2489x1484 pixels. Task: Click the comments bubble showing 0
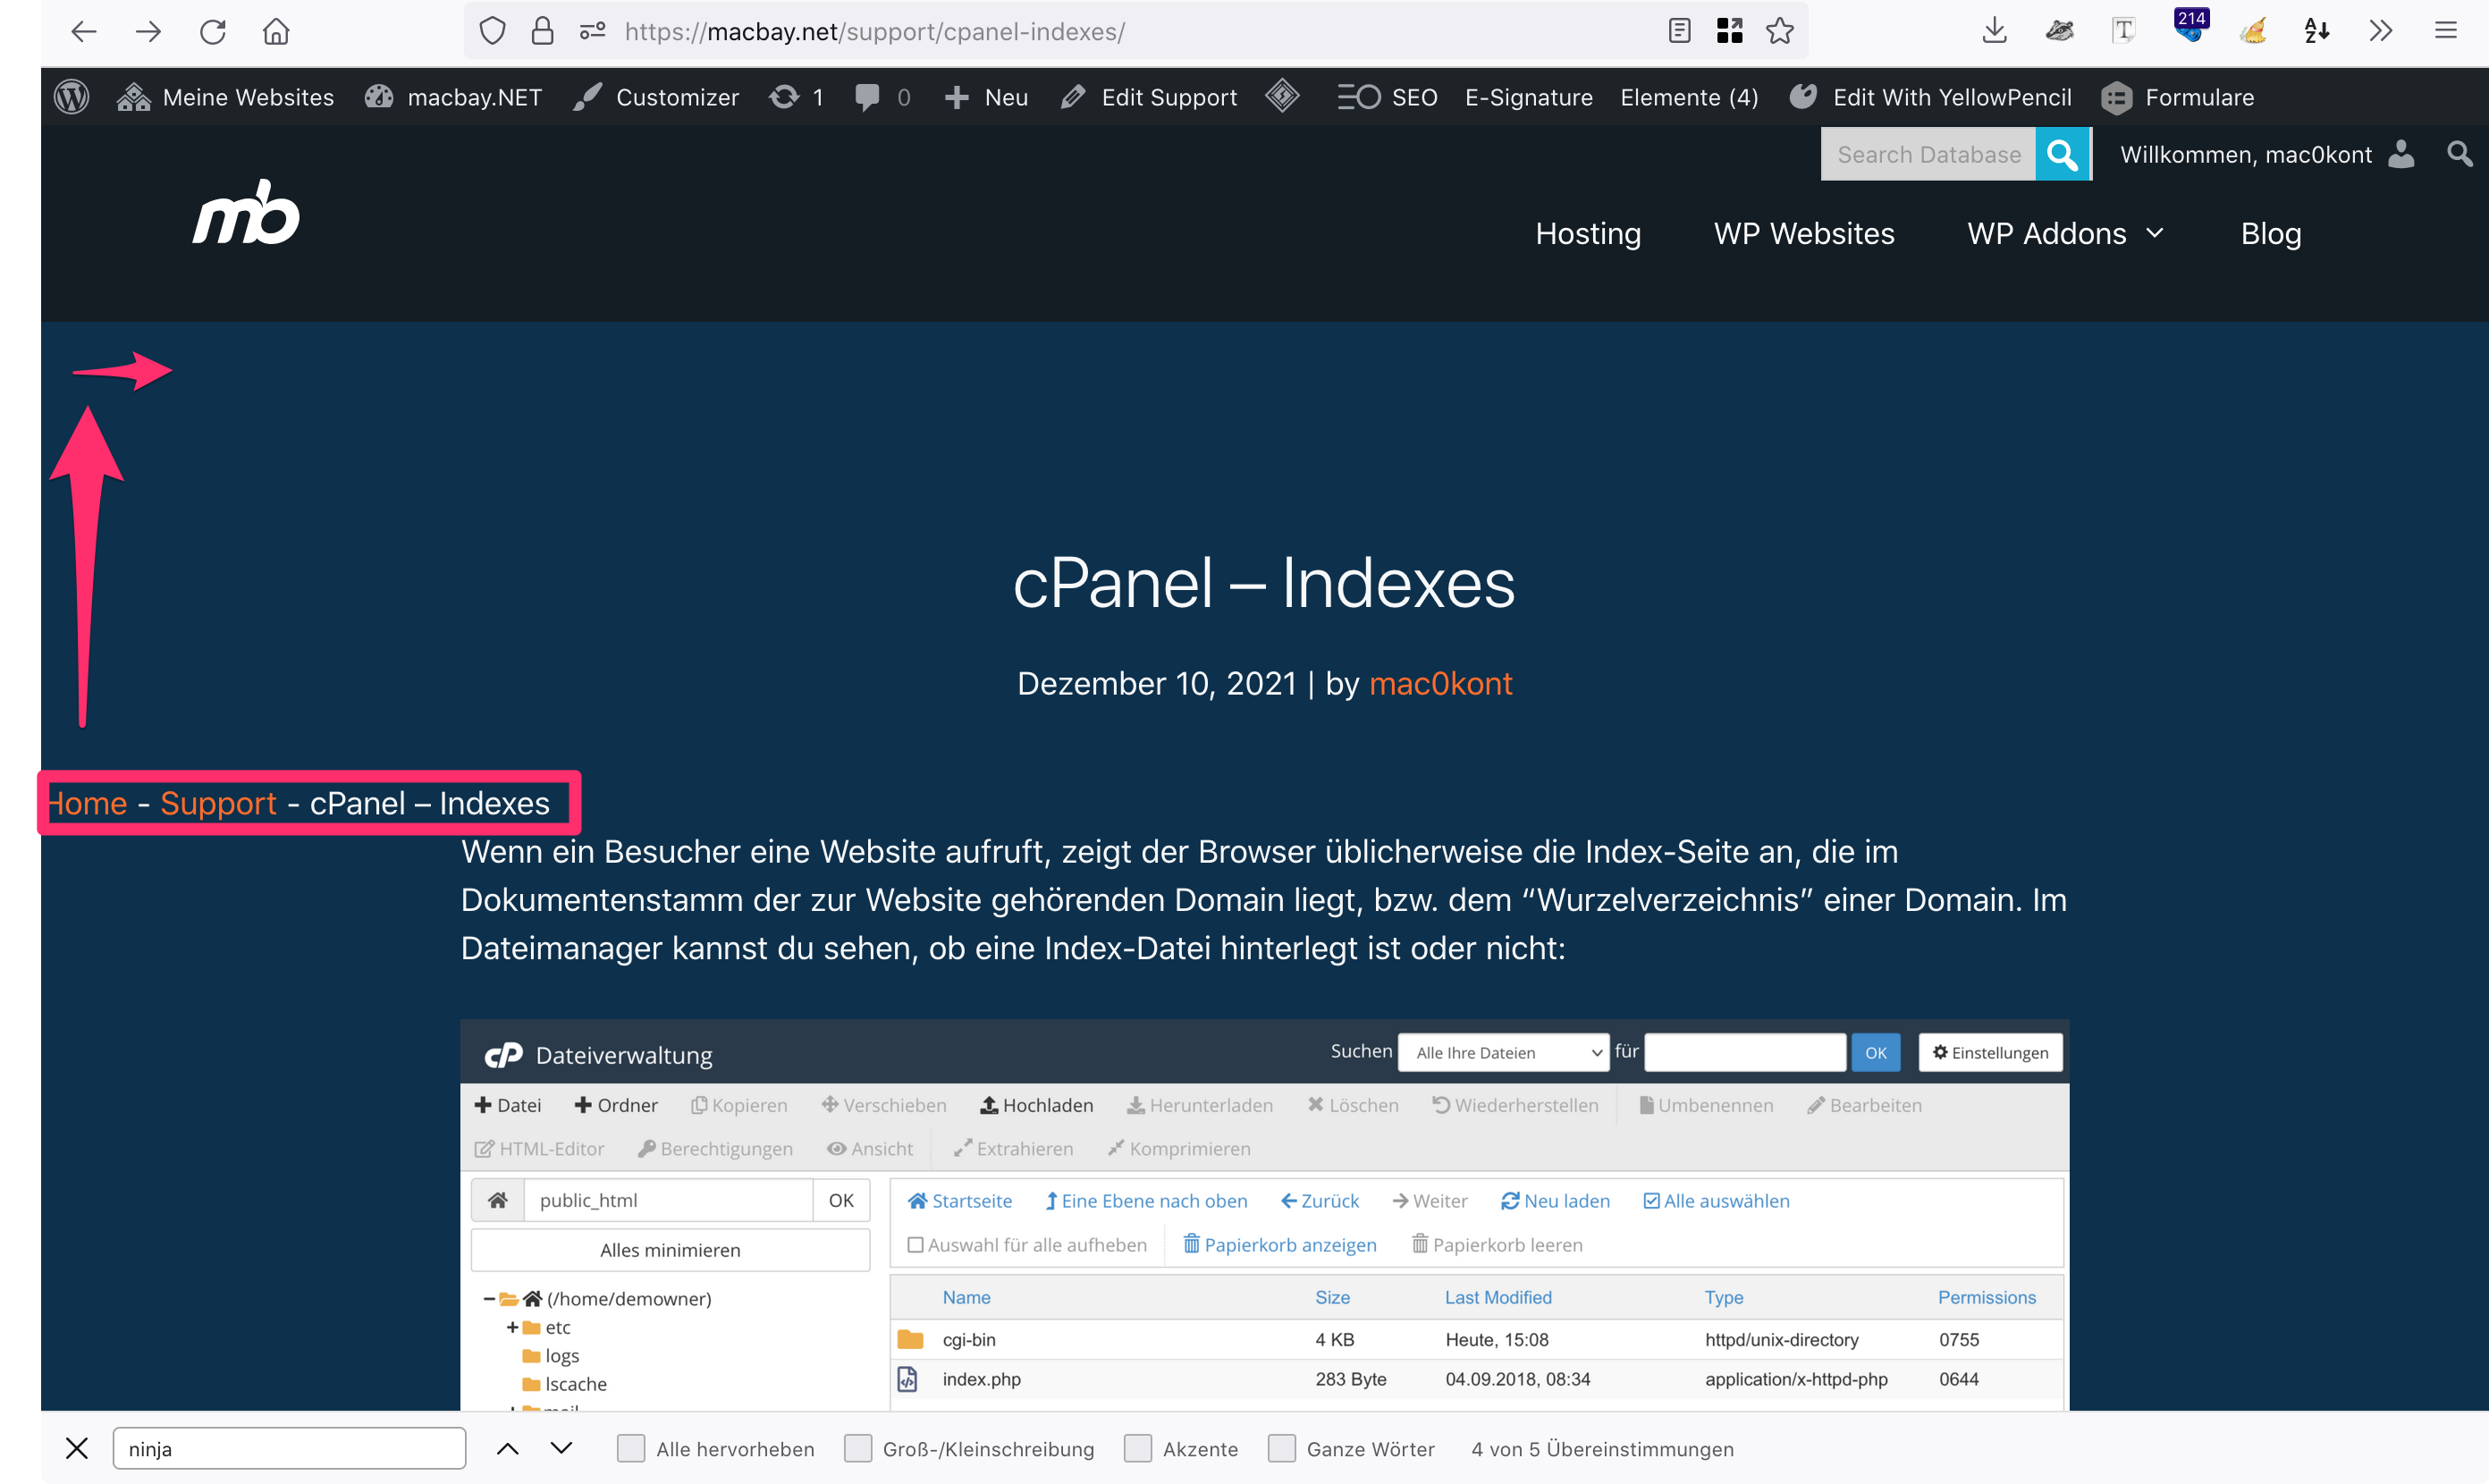(x=882, y=97)
